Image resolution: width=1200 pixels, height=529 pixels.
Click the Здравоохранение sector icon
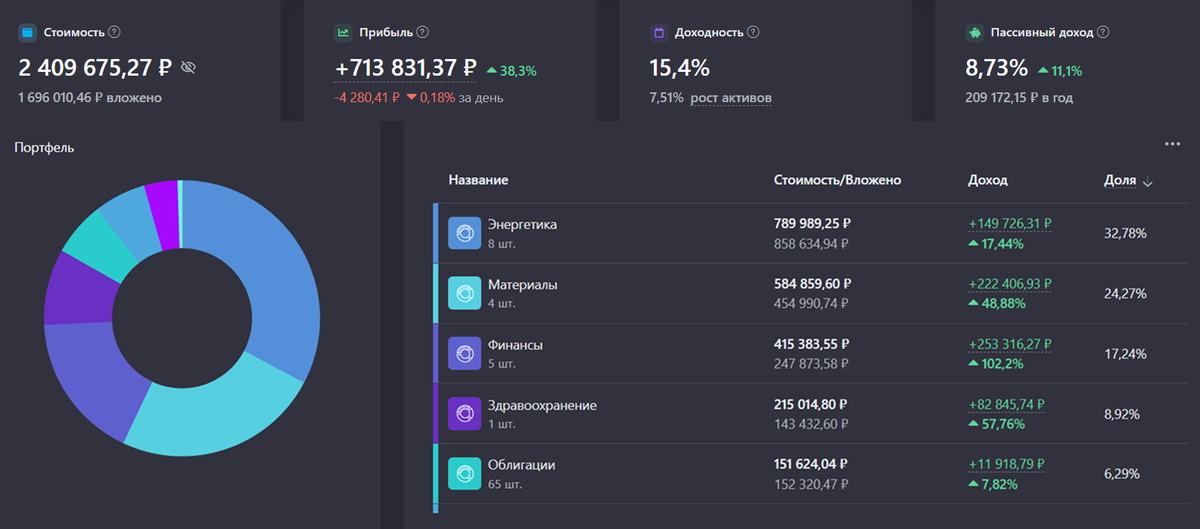[464, 413]
